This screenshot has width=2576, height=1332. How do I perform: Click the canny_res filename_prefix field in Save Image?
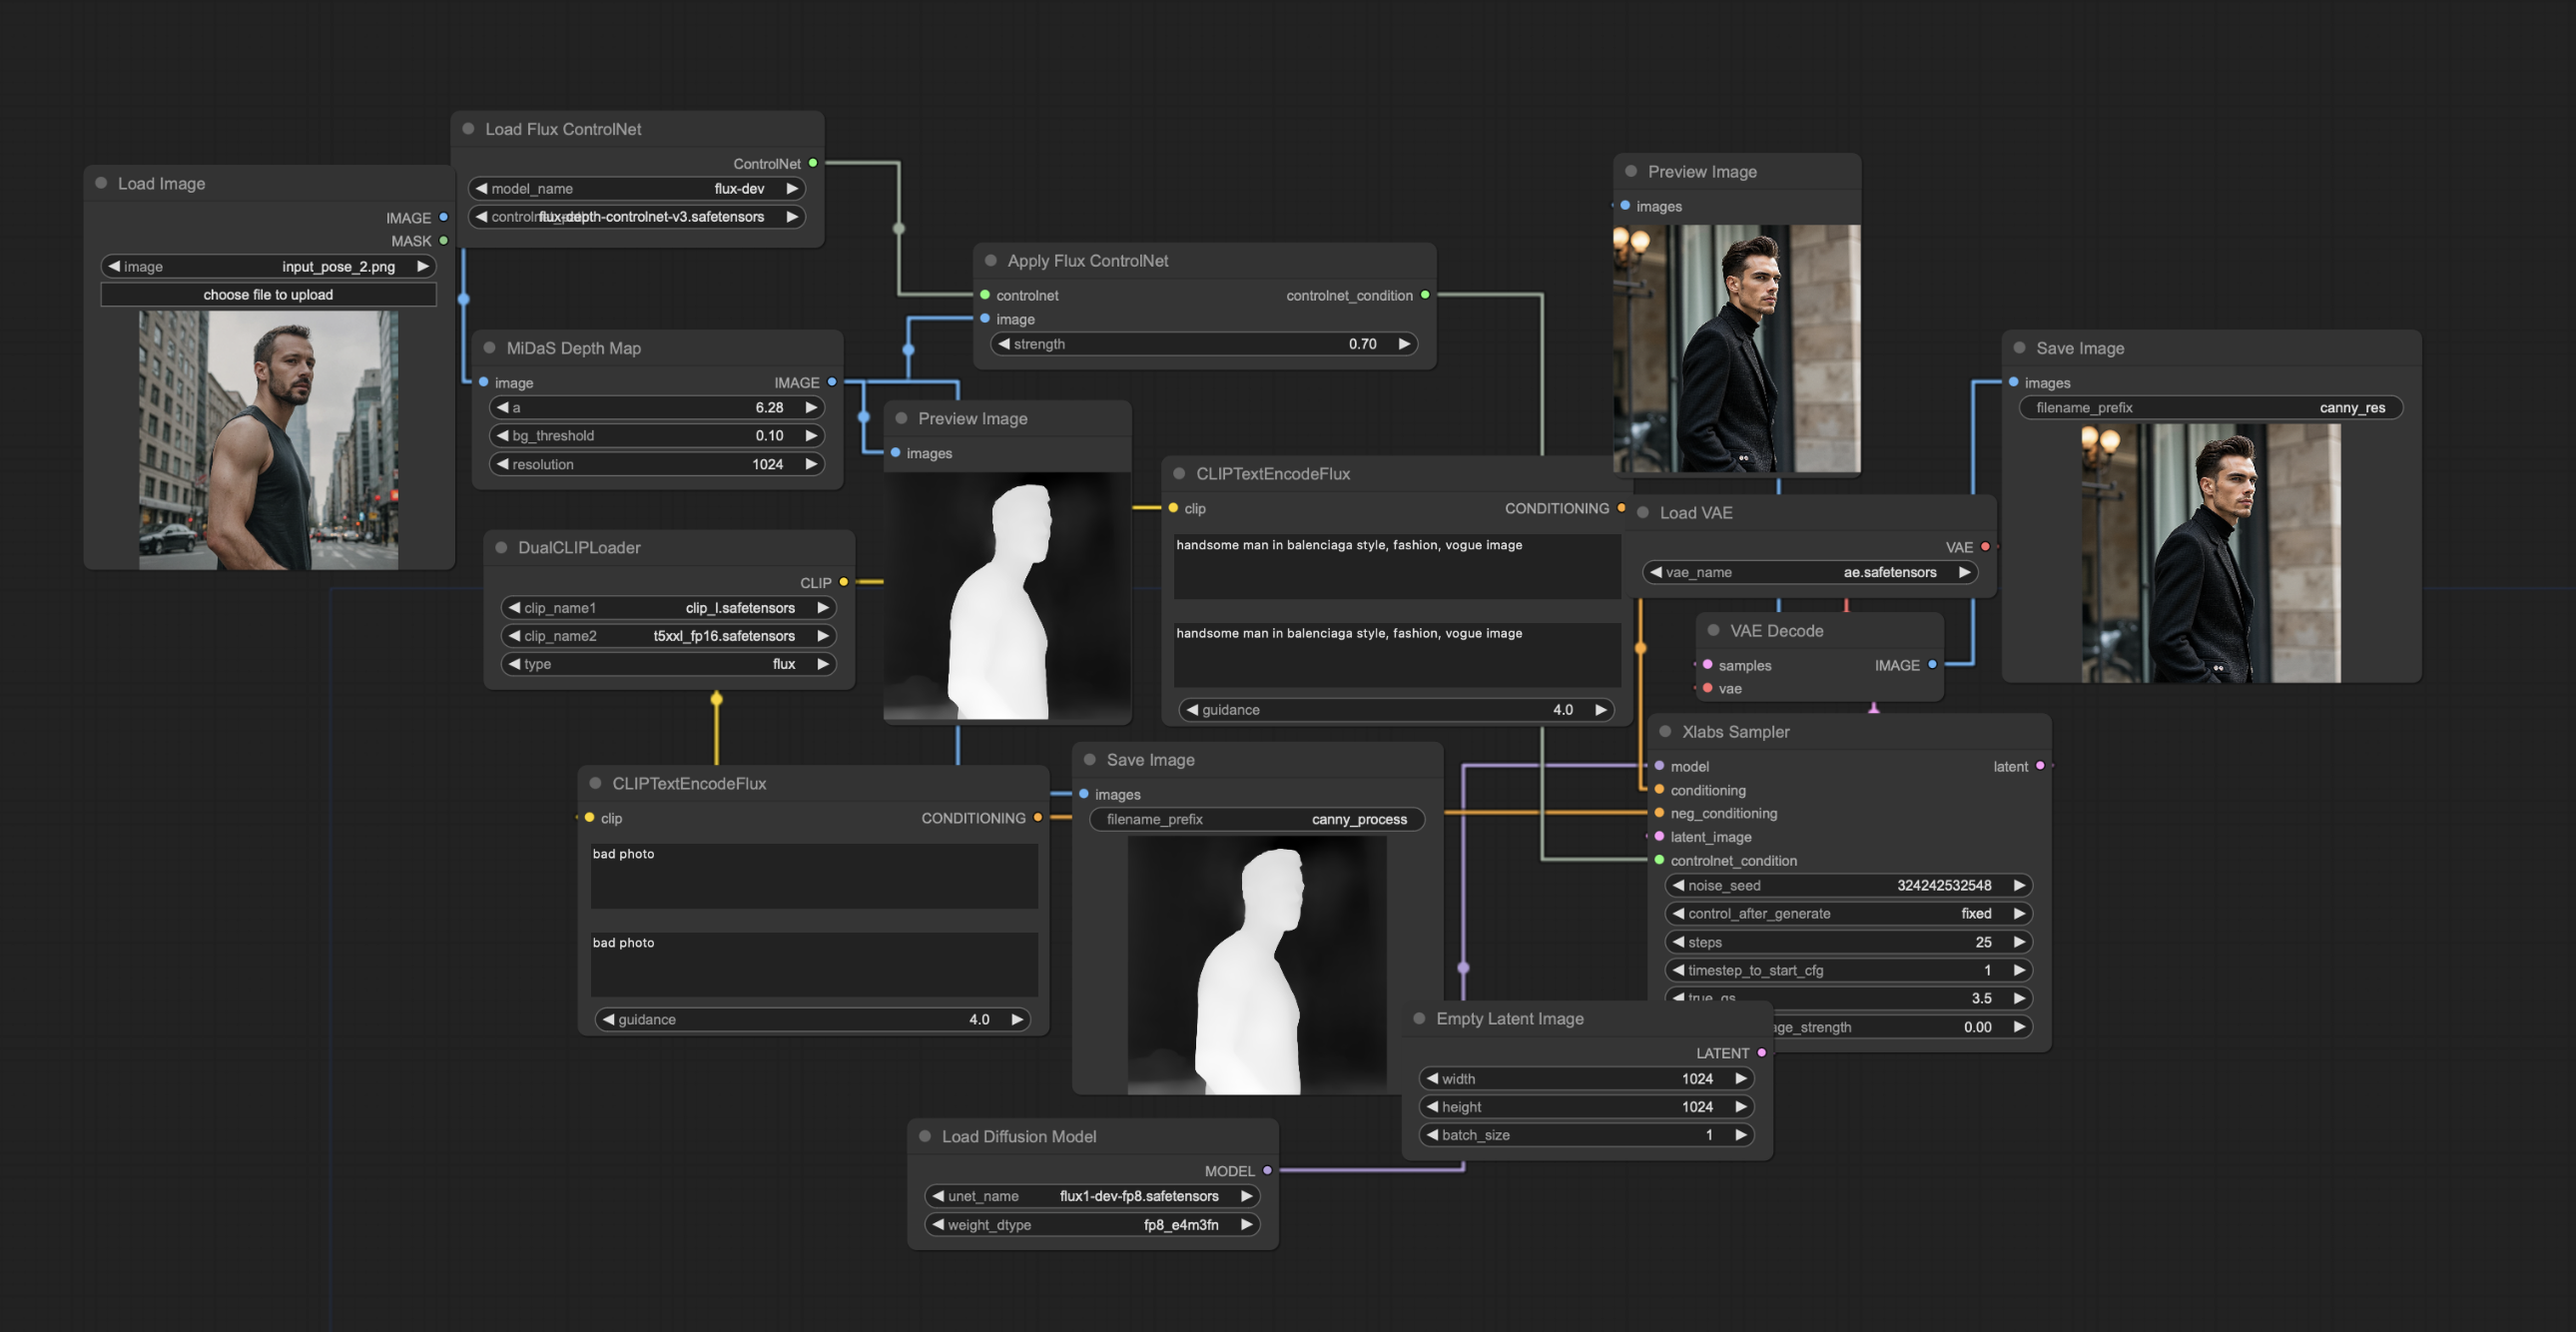(2210, 407)
